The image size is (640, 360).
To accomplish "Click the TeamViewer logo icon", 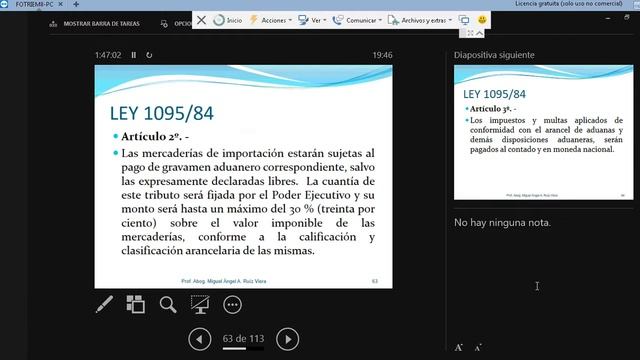I will (x=4, y=4).
